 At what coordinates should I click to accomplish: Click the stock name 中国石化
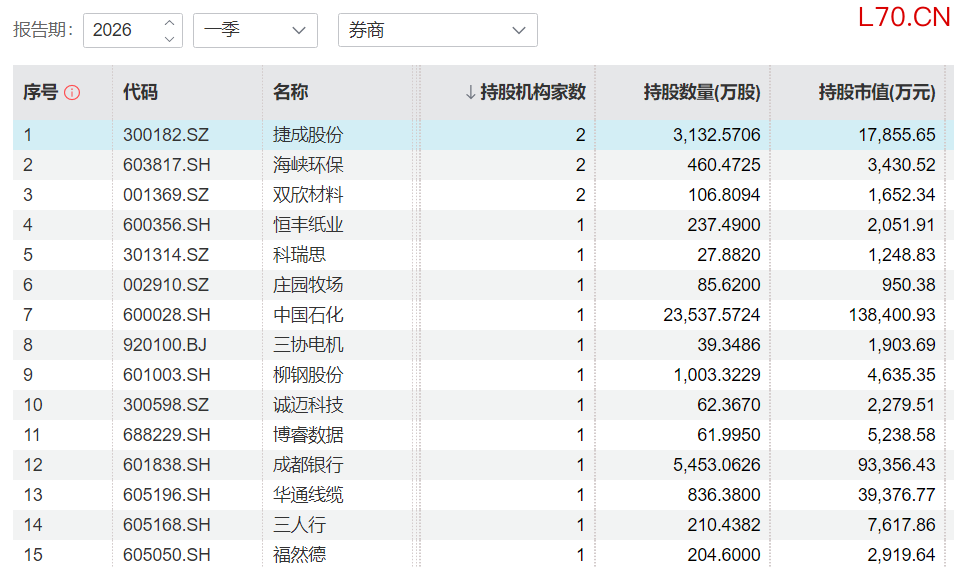pyautogui.click(x=308, y=315)
